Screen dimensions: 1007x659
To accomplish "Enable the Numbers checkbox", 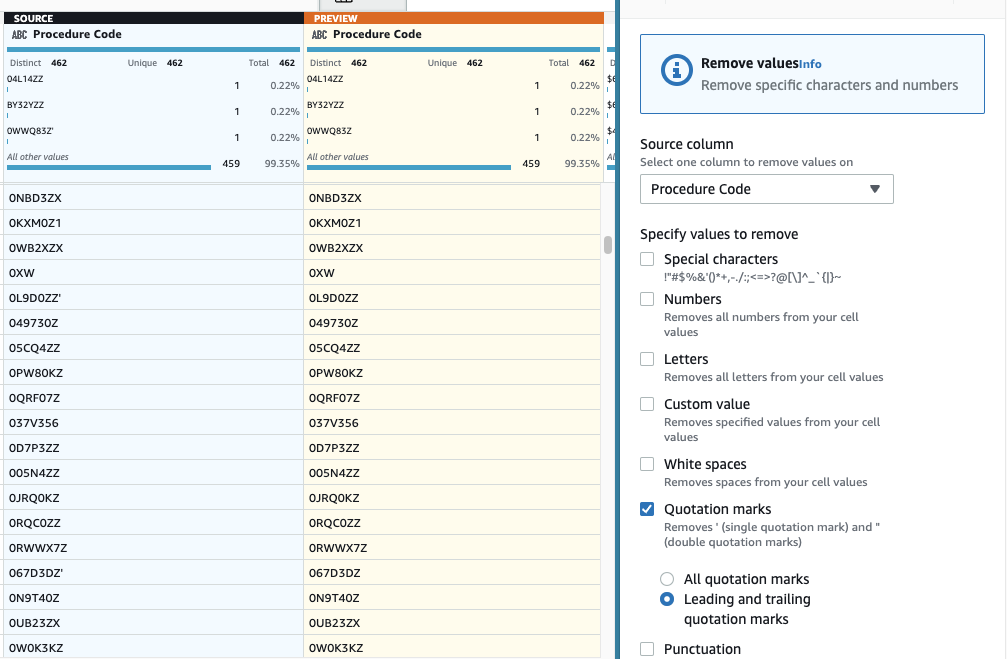I will [x=647, y=299].
